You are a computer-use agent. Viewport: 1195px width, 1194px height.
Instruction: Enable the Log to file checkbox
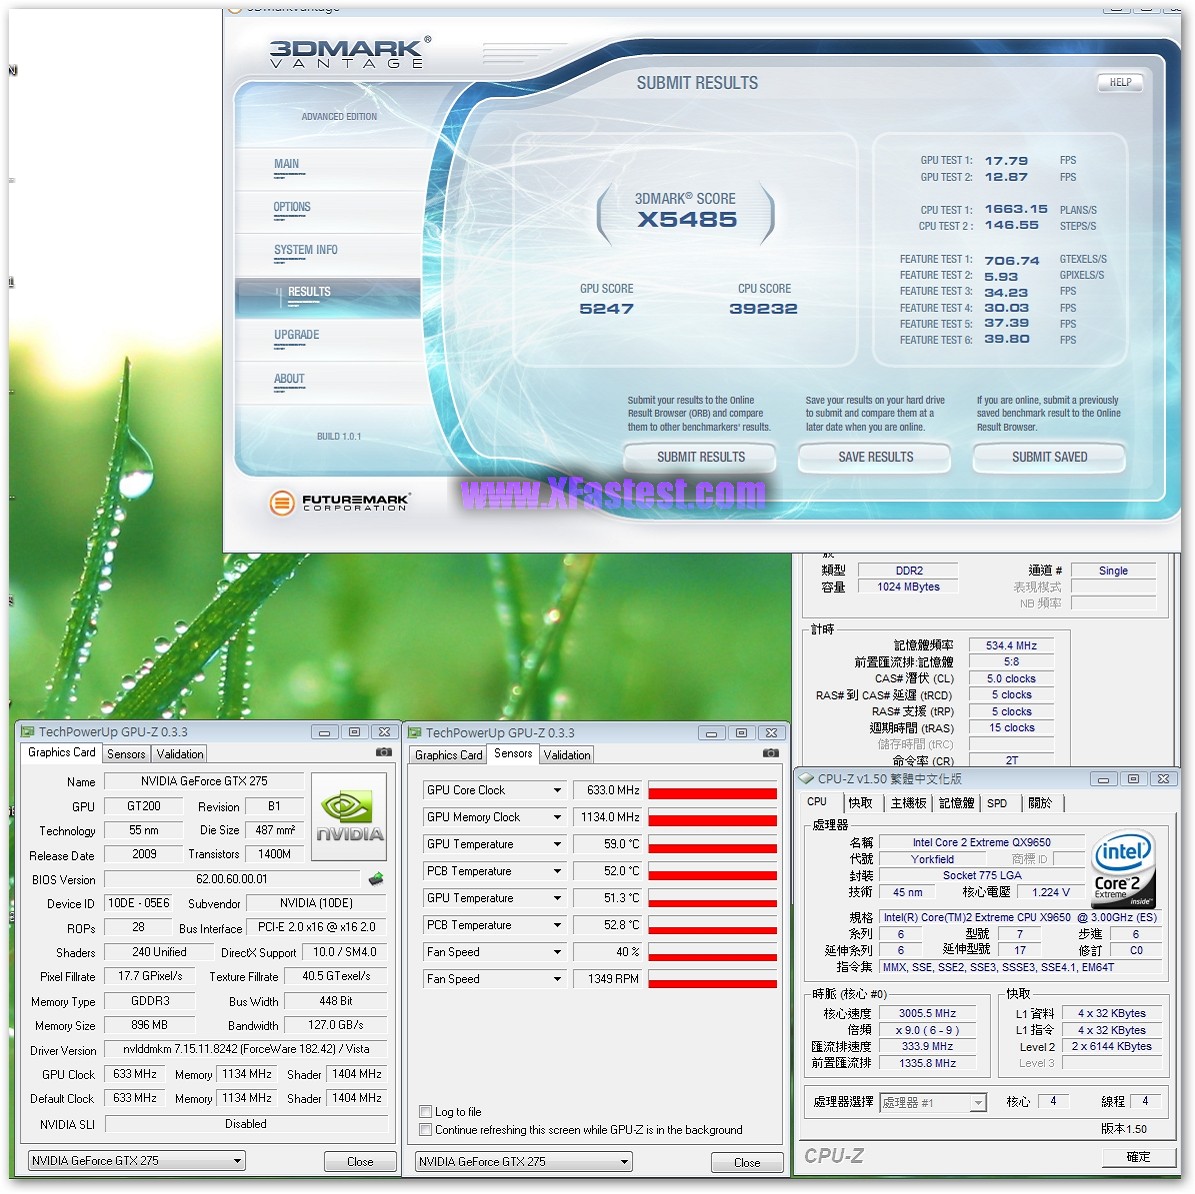click(x=427, y=1111)
